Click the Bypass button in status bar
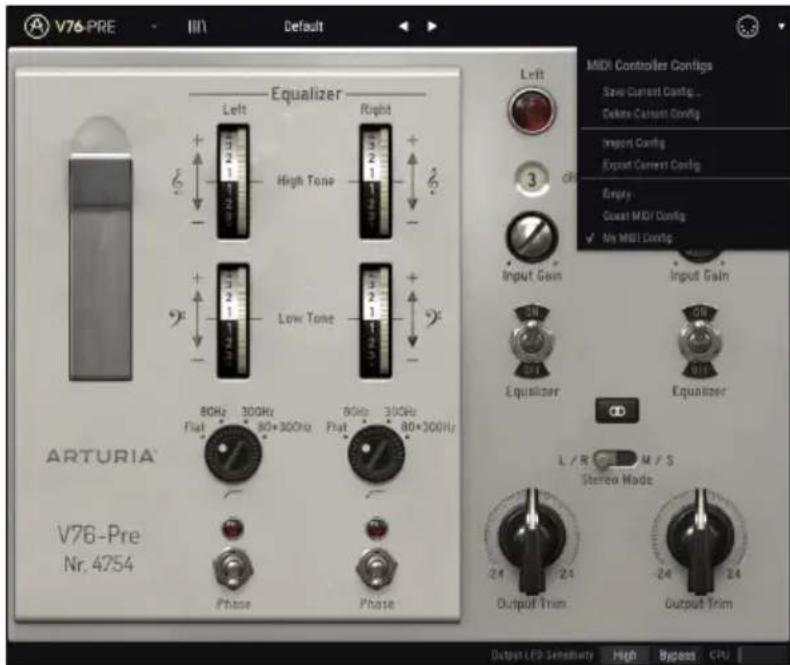This screenshot has height=665, width=790. tap(677, 655)
